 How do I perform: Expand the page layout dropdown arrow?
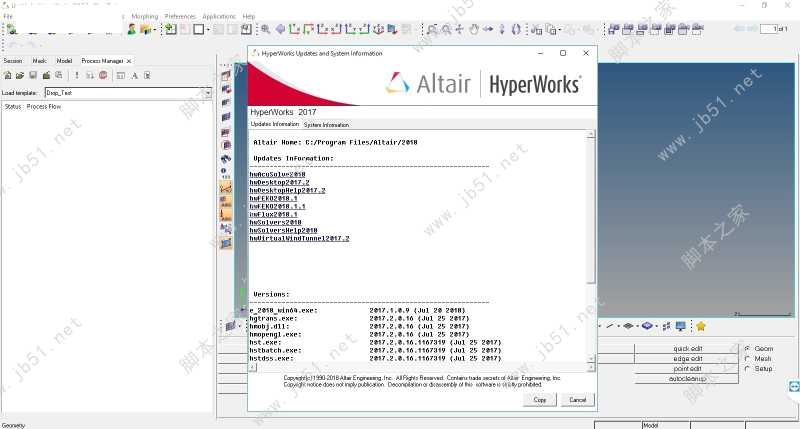pyautogui.click(x=208, y=30)
